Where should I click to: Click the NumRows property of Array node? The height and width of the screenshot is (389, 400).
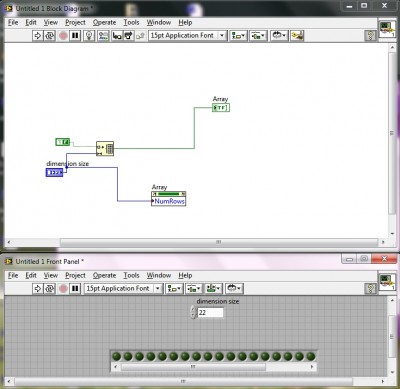click(x=169, y=201)
